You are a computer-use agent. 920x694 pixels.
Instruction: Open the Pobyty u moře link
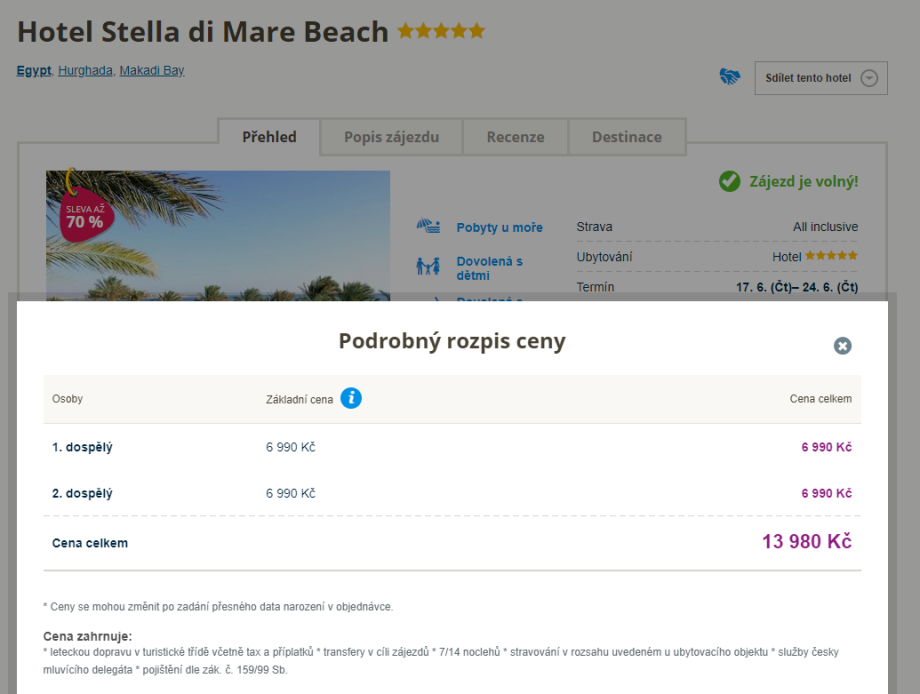pos(499,228)
